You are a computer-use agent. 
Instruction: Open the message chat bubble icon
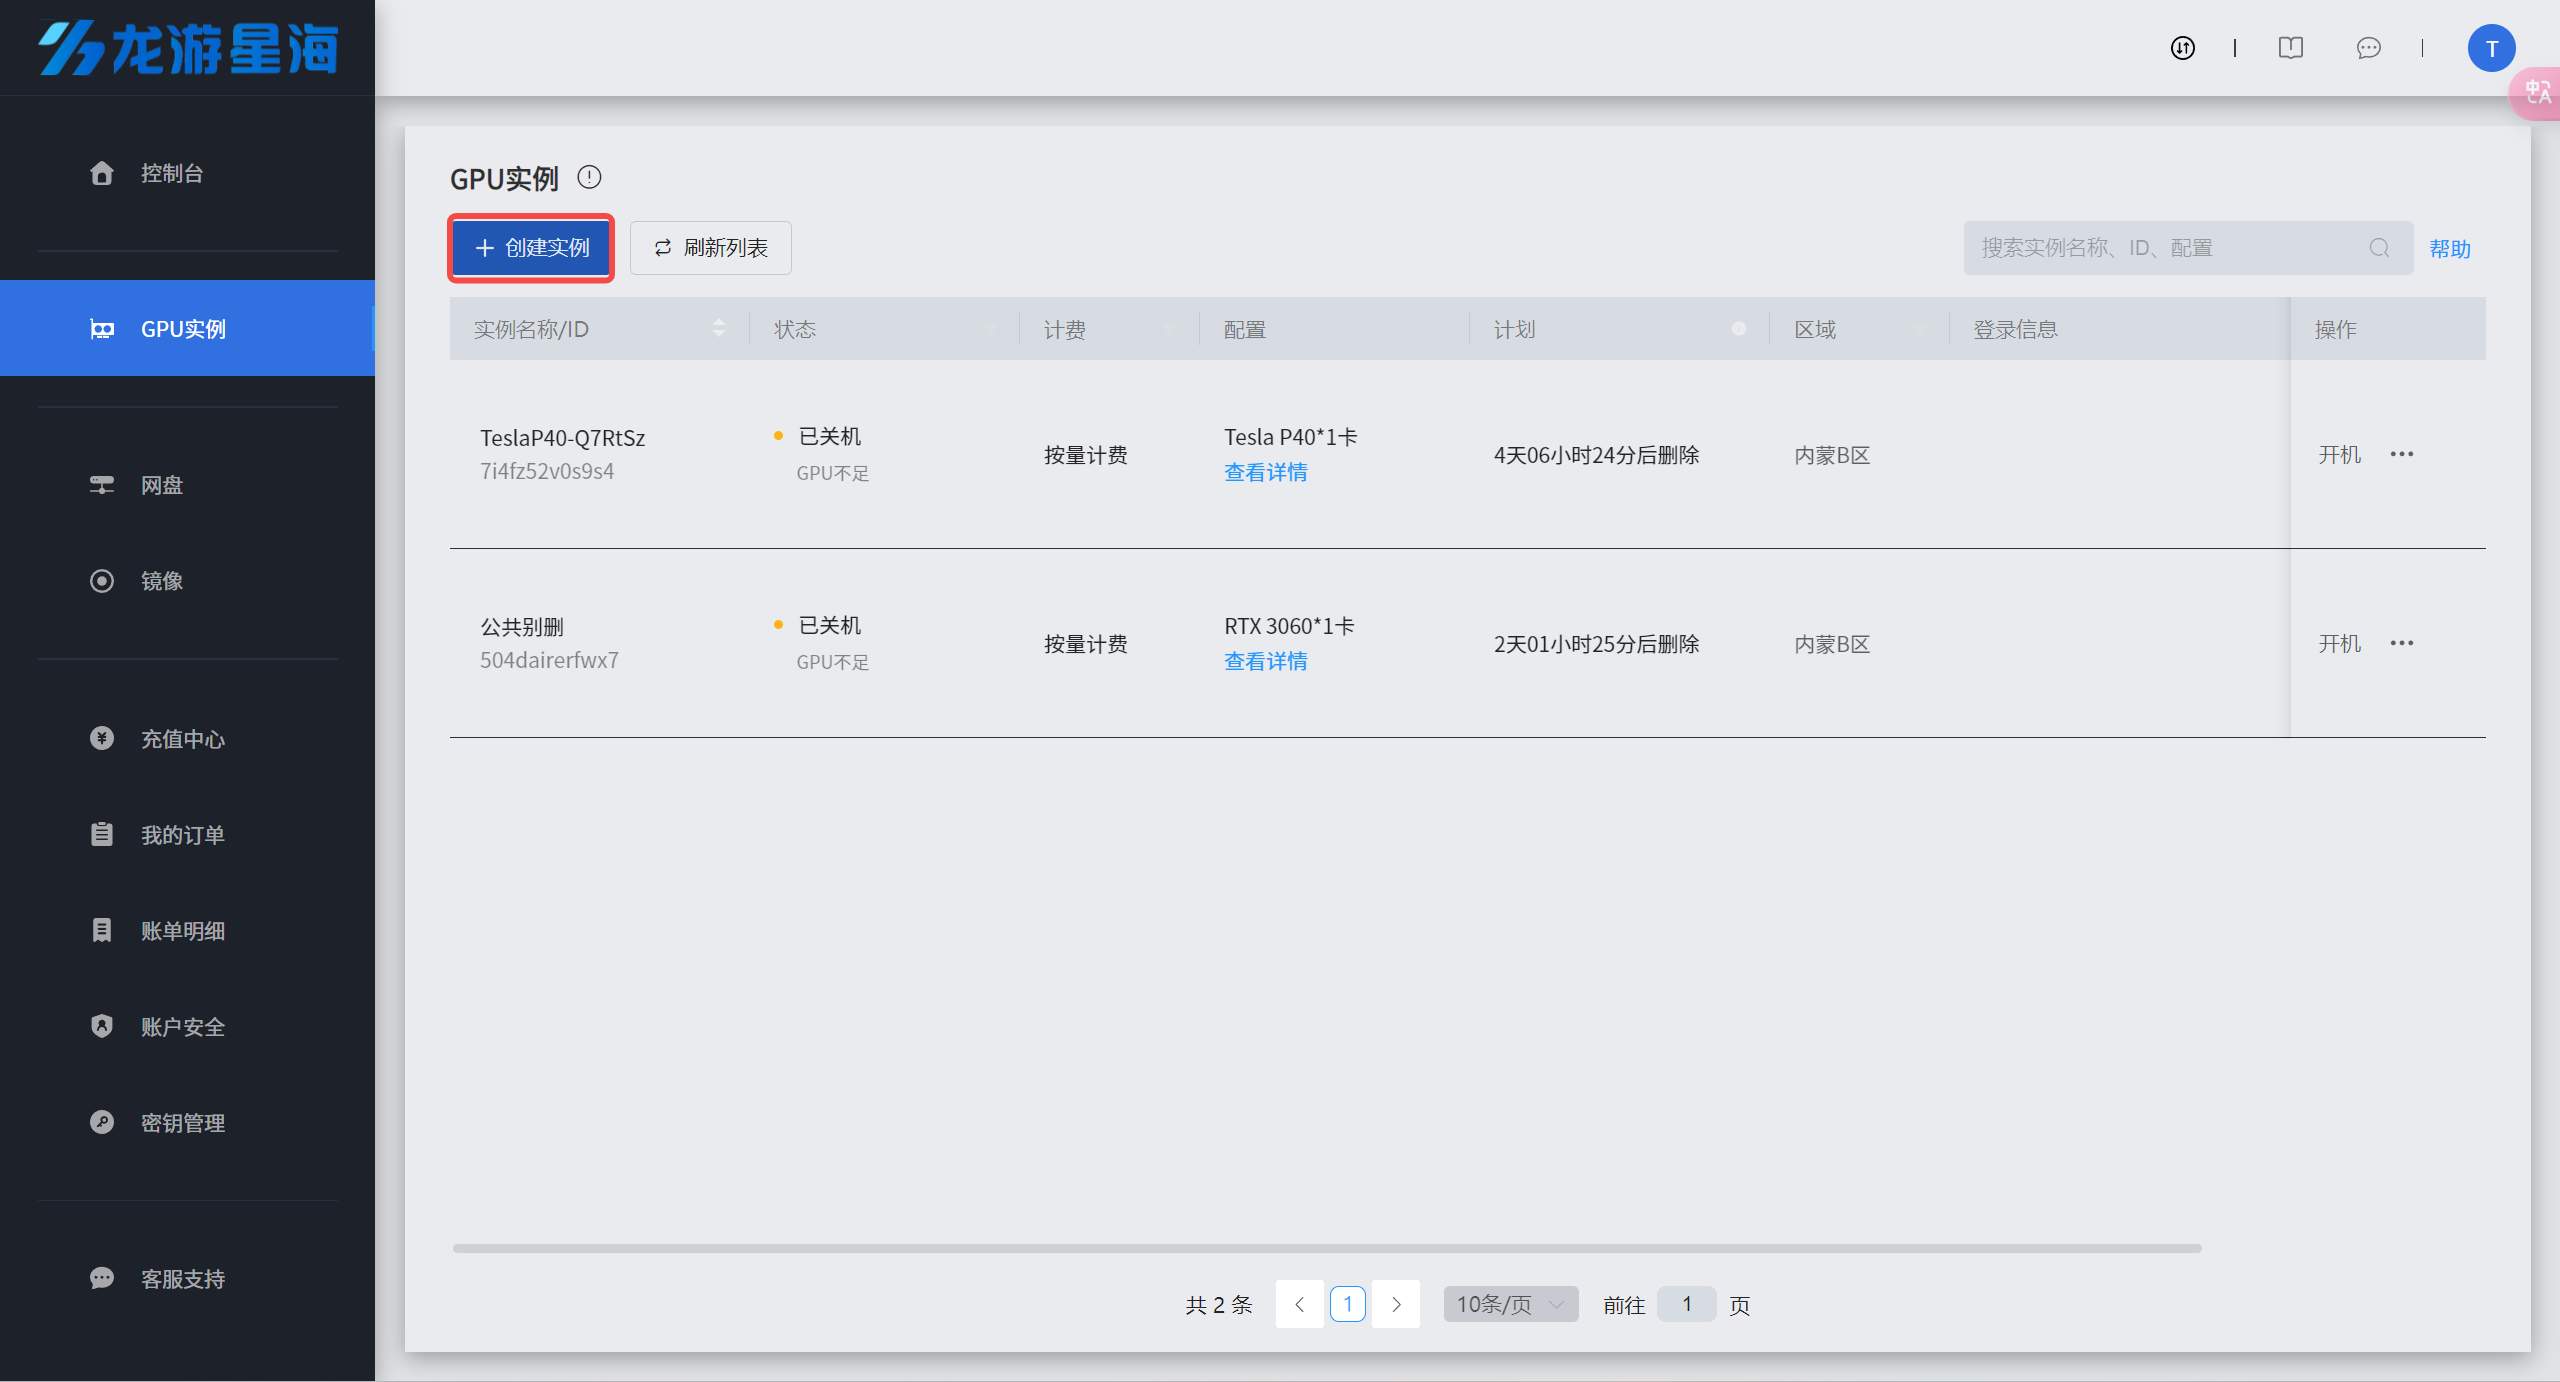pos(2368,48)
